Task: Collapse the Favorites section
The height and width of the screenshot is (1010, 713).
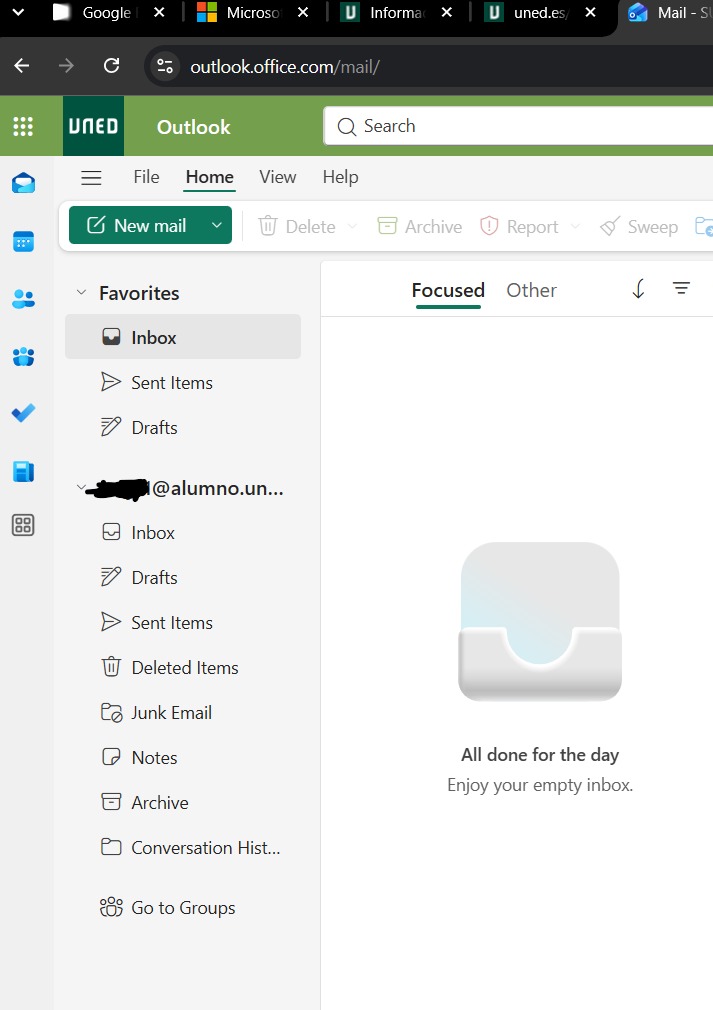Action: [x=81, y=292]
